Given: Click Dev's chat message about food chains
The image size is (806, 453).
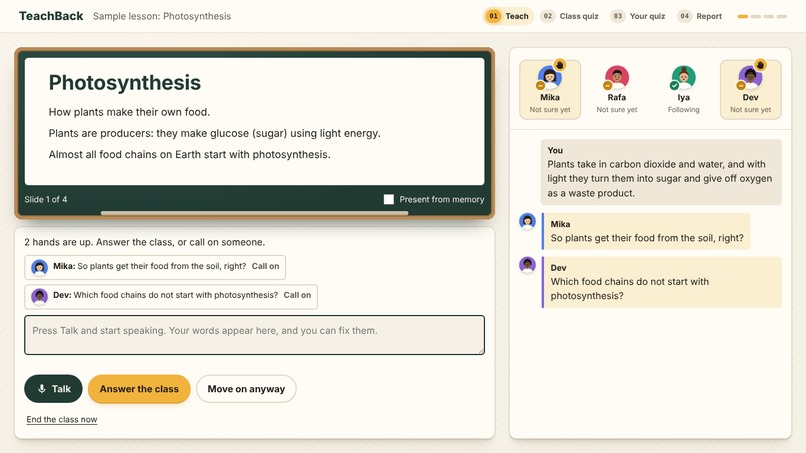Looking at the screenshot, I should click(x=662, y=282).
